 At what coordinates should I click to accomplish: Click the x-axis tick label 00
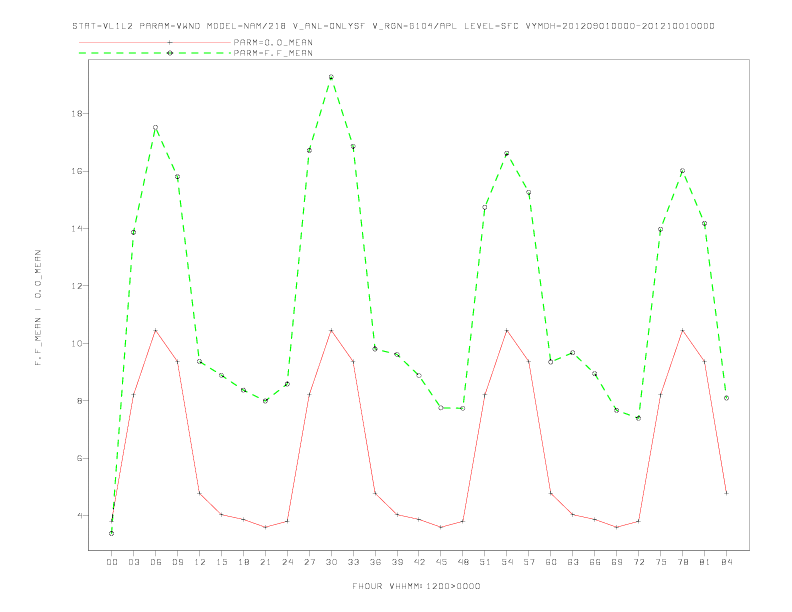(112, 562)
